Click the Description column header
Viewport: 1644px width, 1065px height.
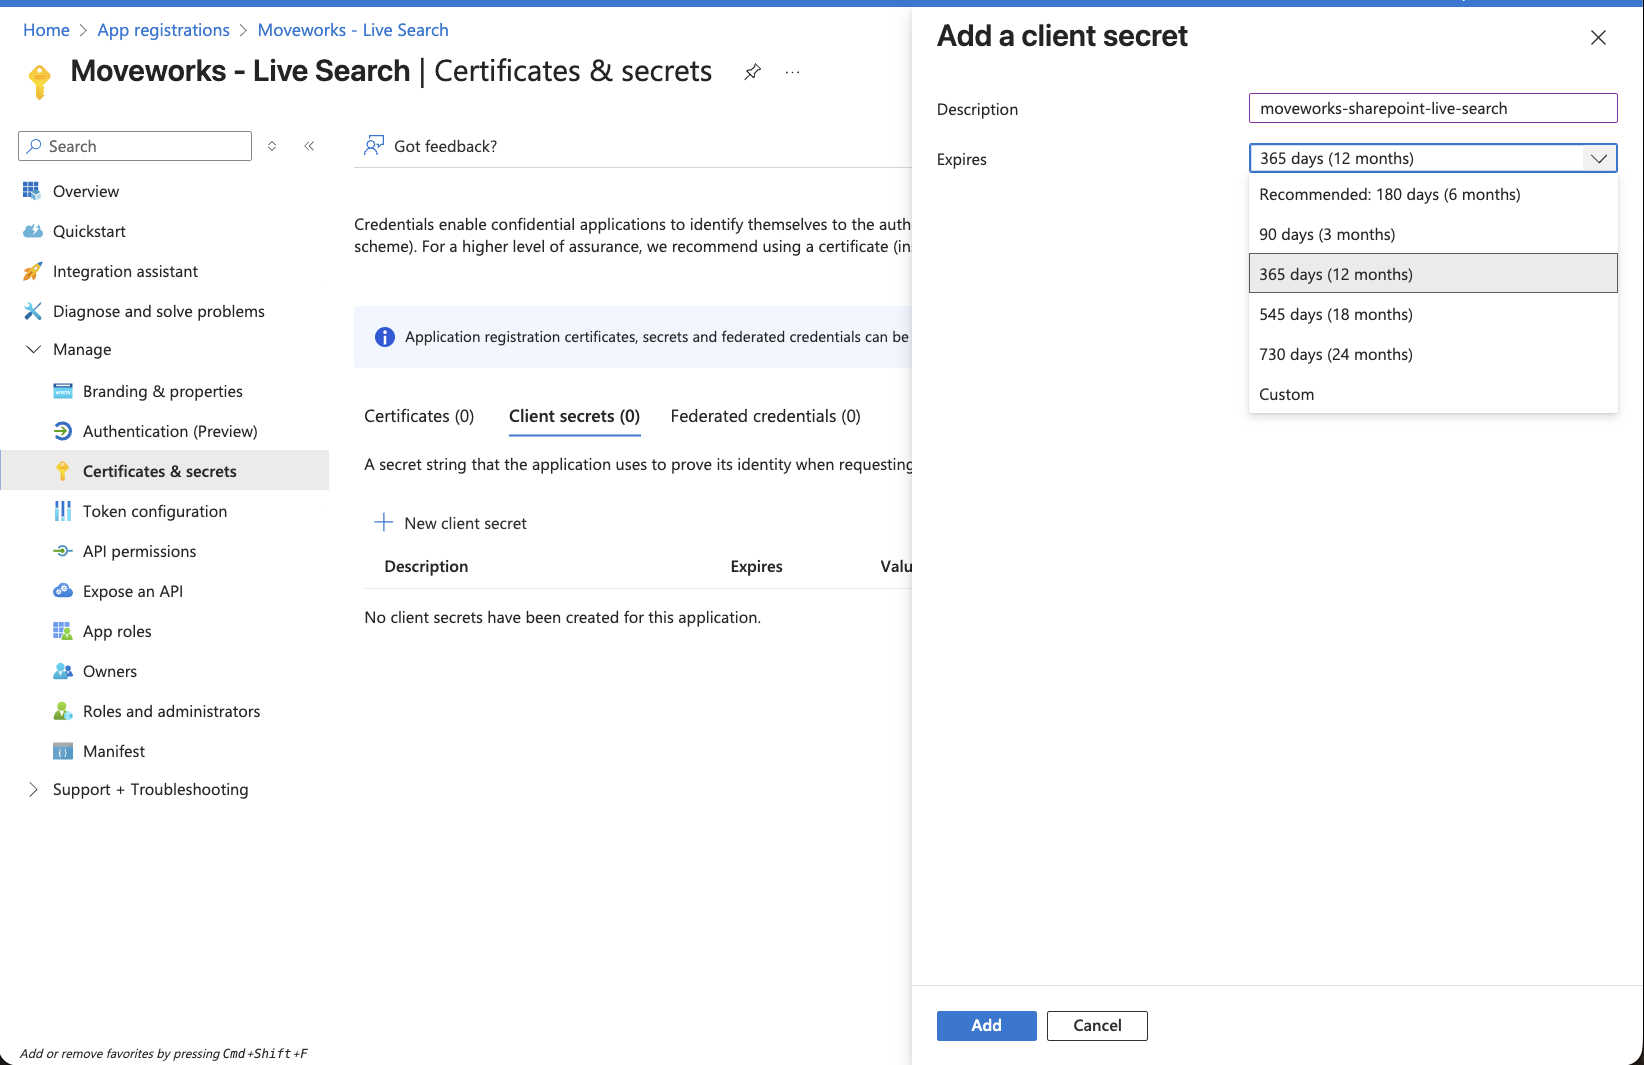(x=426, y=566)
